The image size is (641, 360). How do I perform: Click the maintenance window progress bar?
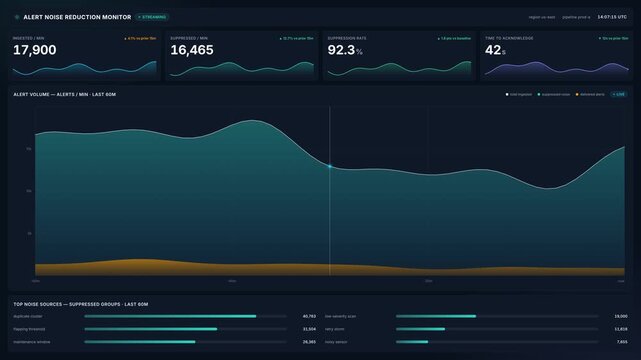coord(186,342)
